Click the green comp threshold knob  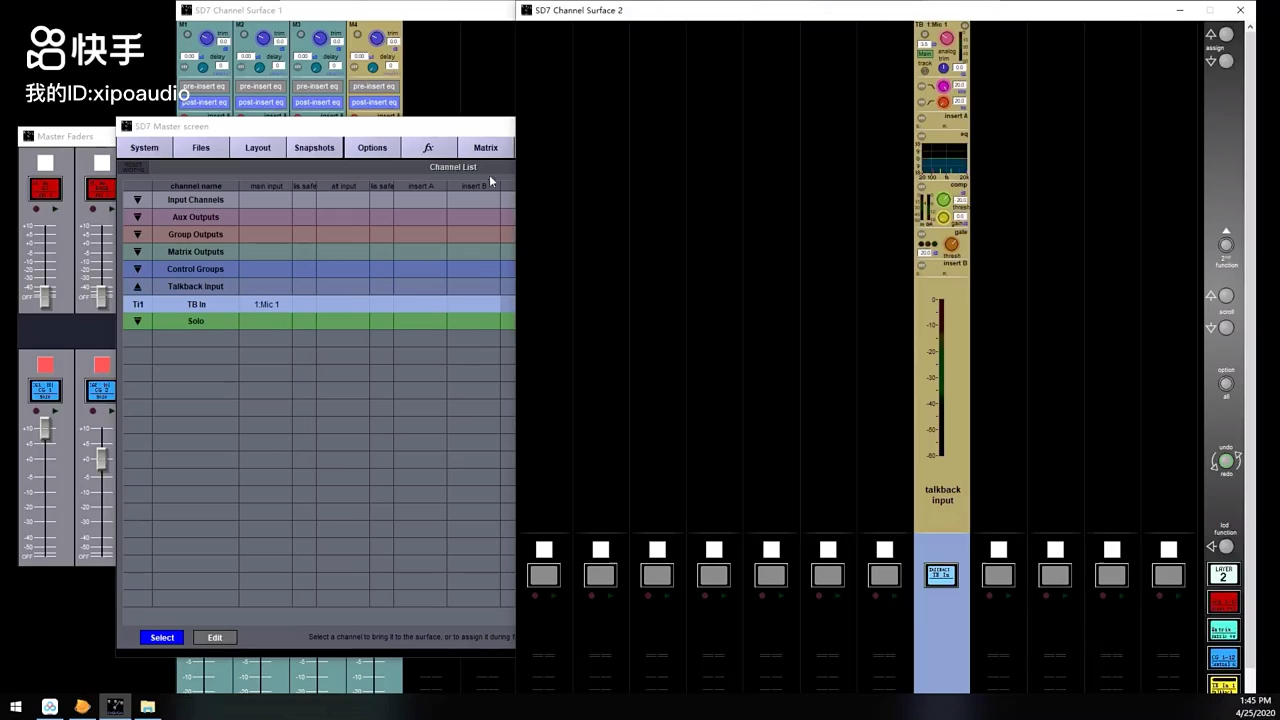coord(942,200)
